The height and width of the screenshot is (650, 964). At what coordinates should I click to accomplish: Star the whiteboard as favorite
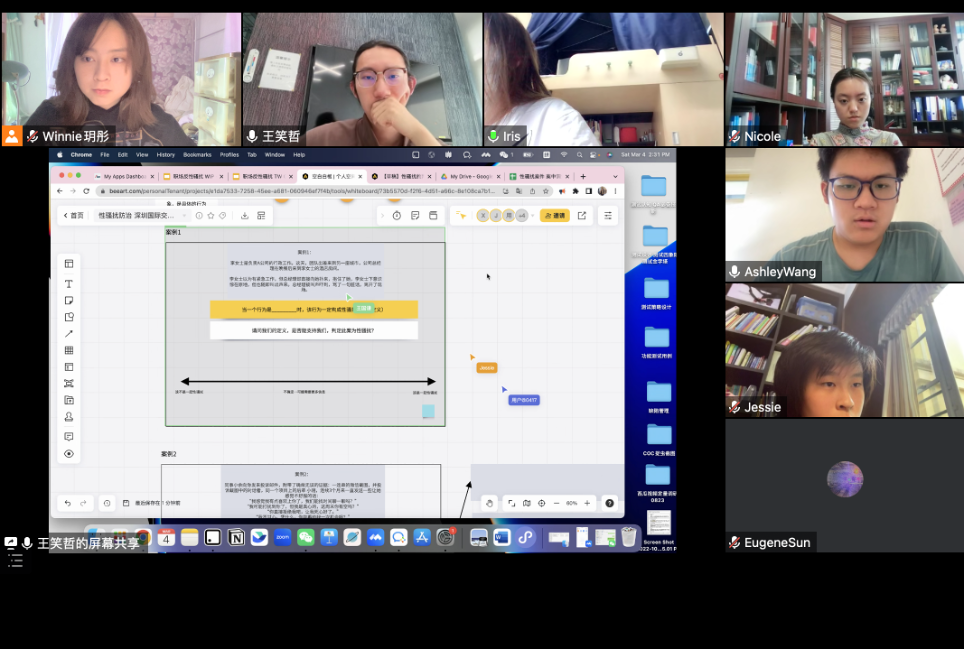tap(211, 216)
